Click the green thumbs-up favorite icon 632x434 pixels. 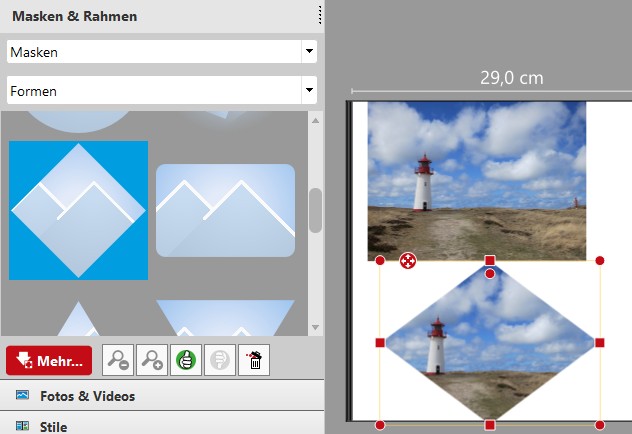(186, 360)
